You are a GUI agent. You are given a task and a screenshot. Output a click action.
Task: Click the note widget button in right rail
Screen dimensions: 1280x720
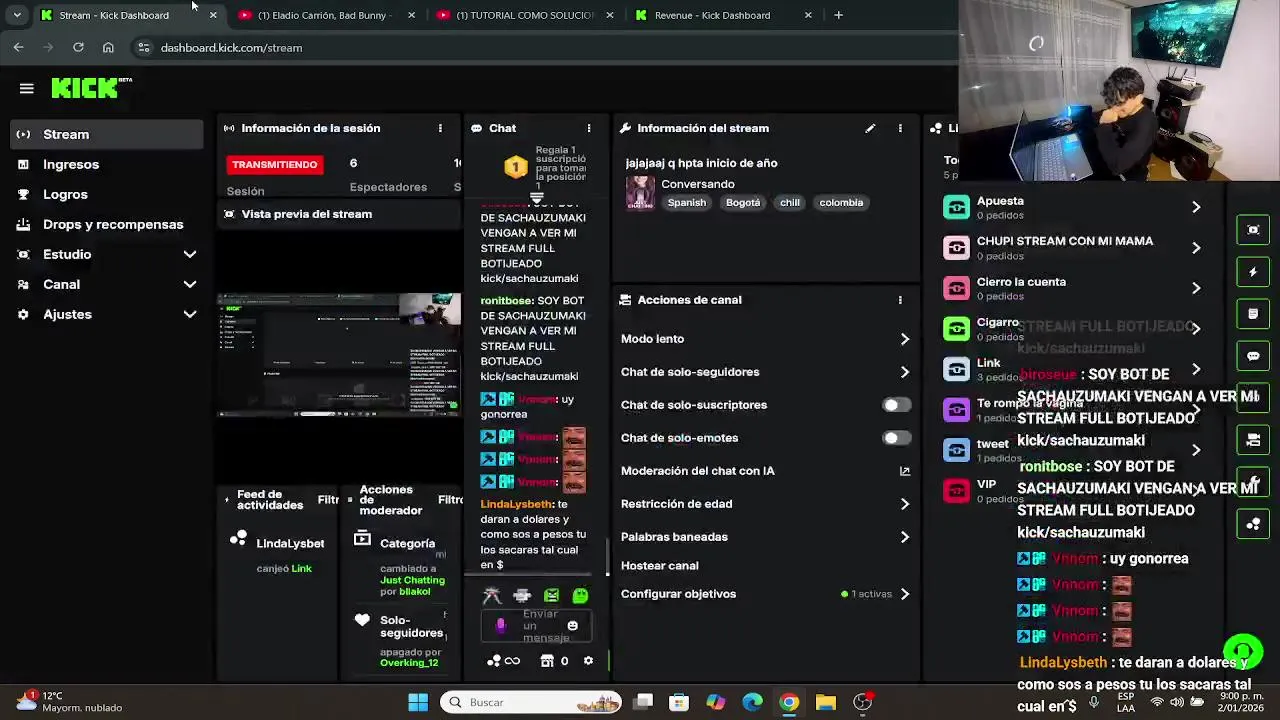point(1253,314)
